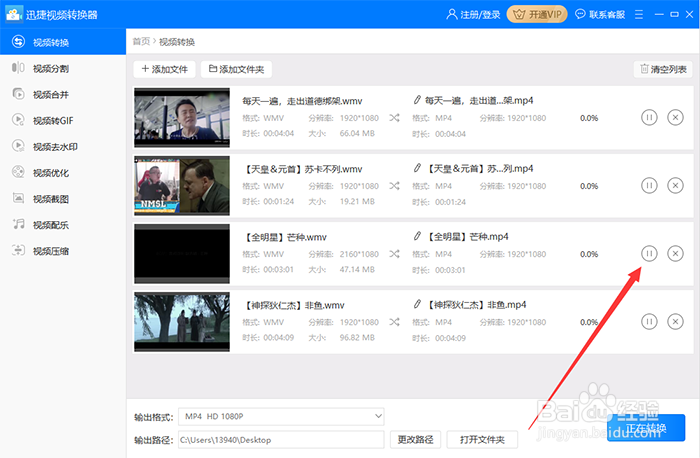Open 视频截图 tool
This screenshot has width=700, height=458.
pos(62,199)
